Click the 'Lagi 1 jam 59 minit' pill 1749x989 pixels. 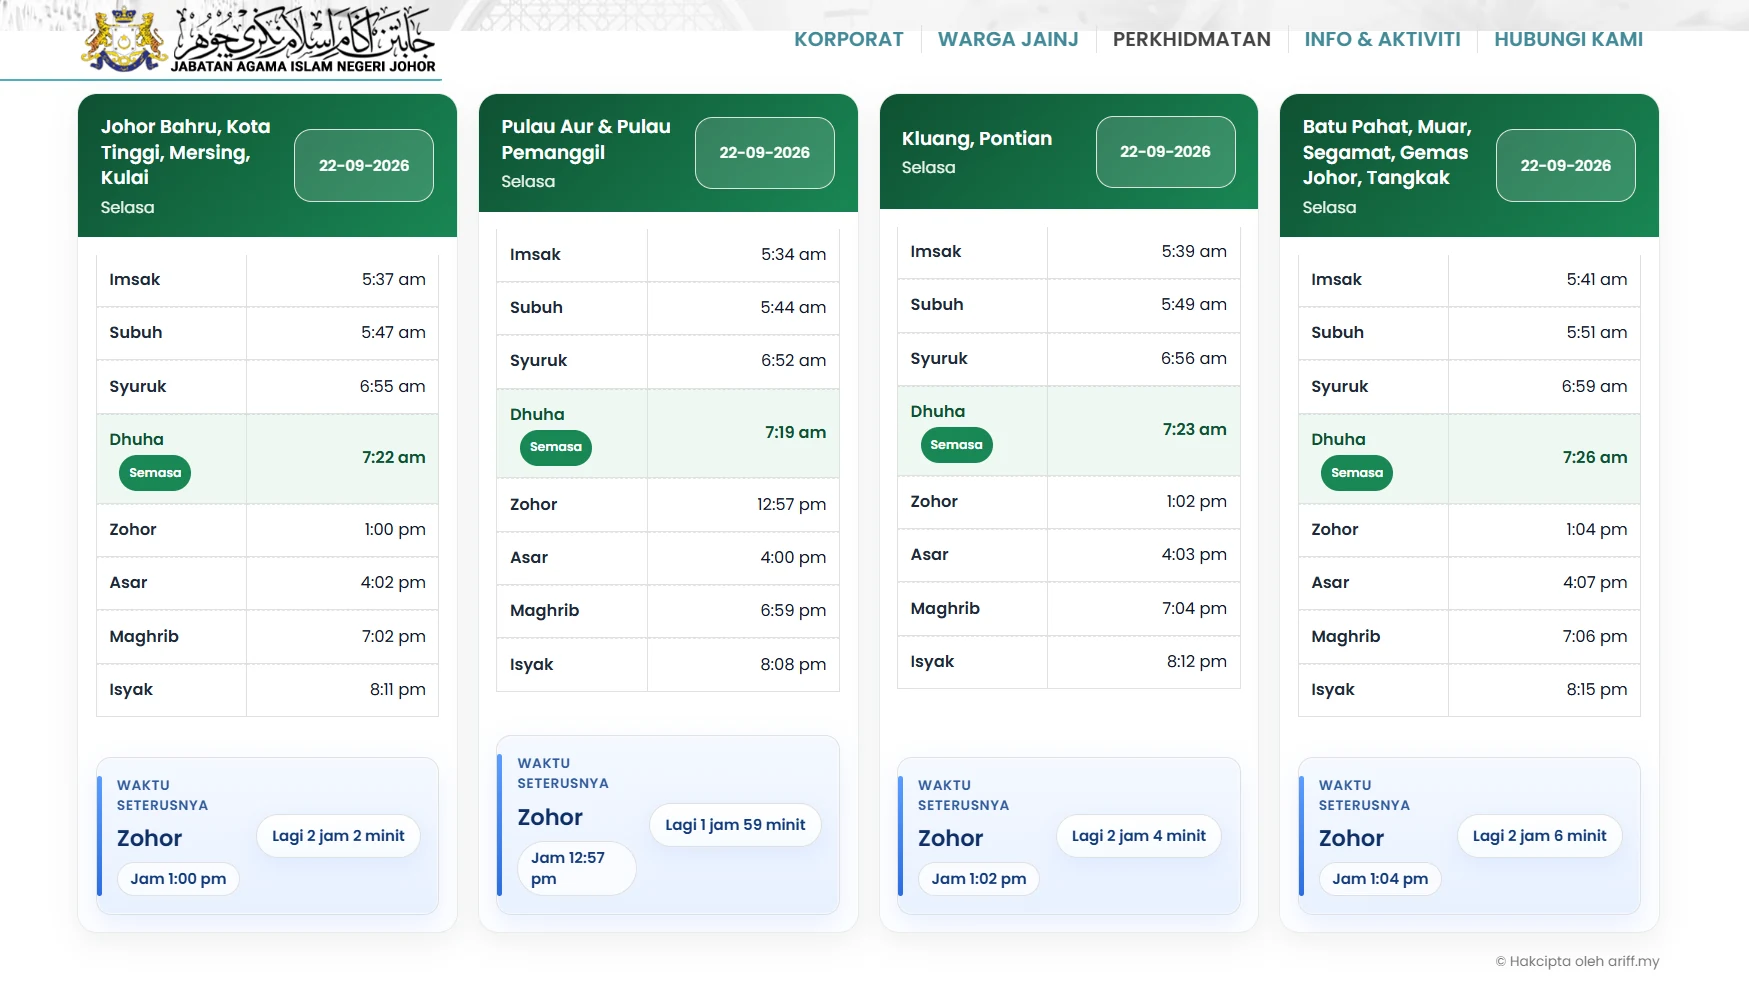pyautogui.click(x=735, y=825)
